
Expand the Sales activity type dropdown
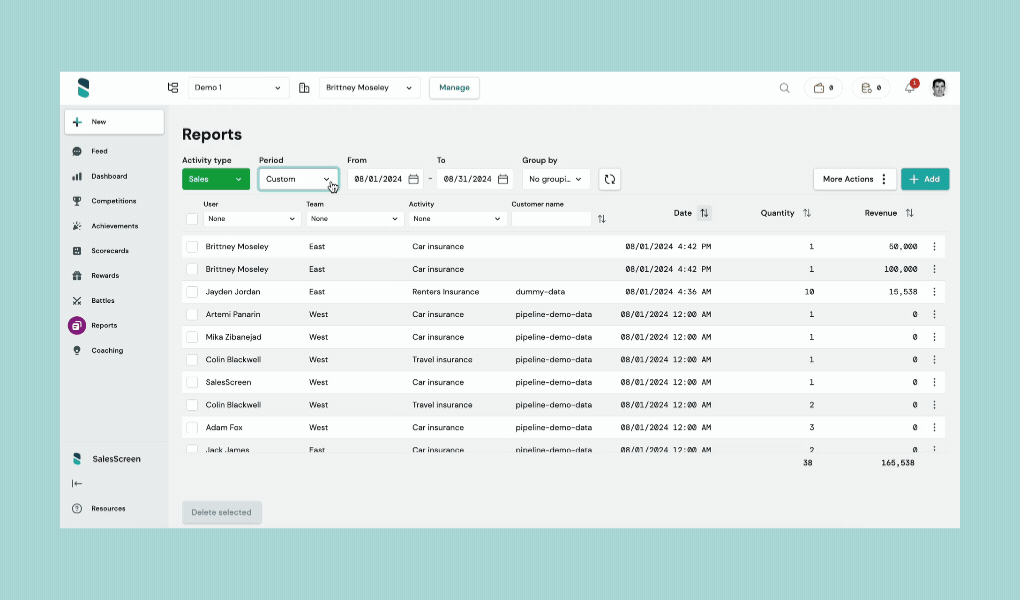coord(216,179)
